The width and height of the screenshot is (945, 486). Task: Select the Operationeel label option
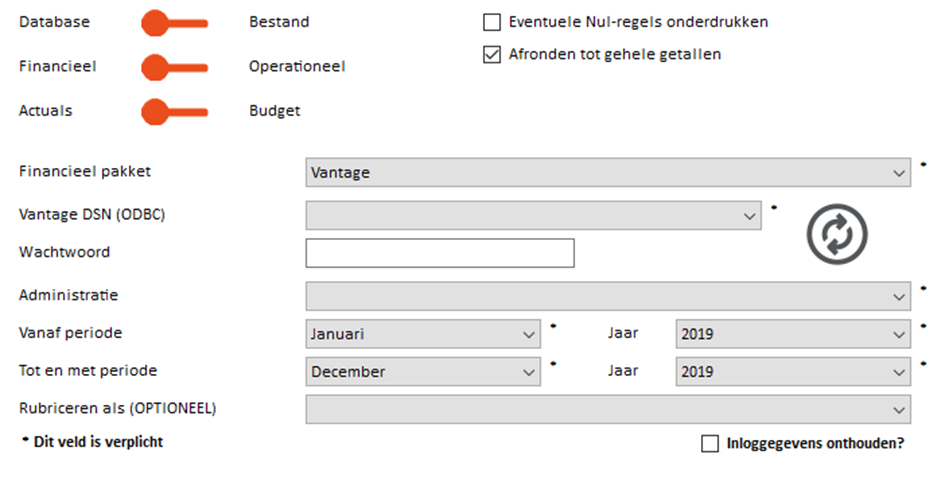(297, 66)
